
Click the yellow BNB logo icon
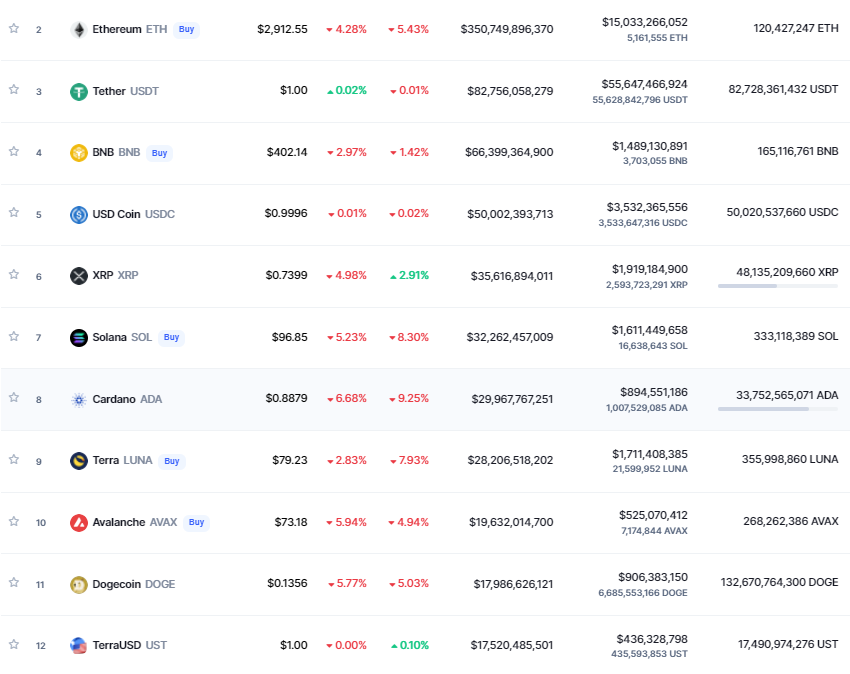pyautogui.click(x=79, y=153)
